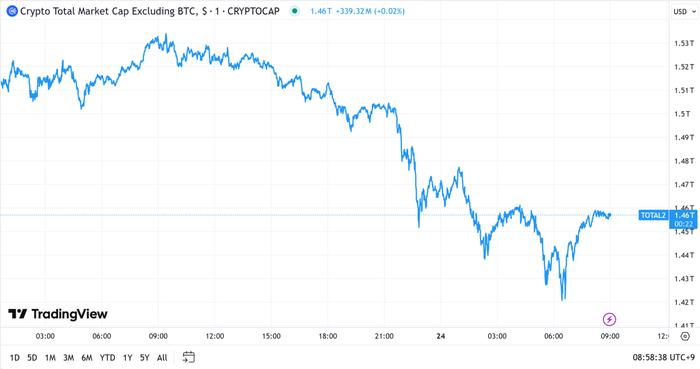
Task: Choose the YTD range
Action: point(107,357)
